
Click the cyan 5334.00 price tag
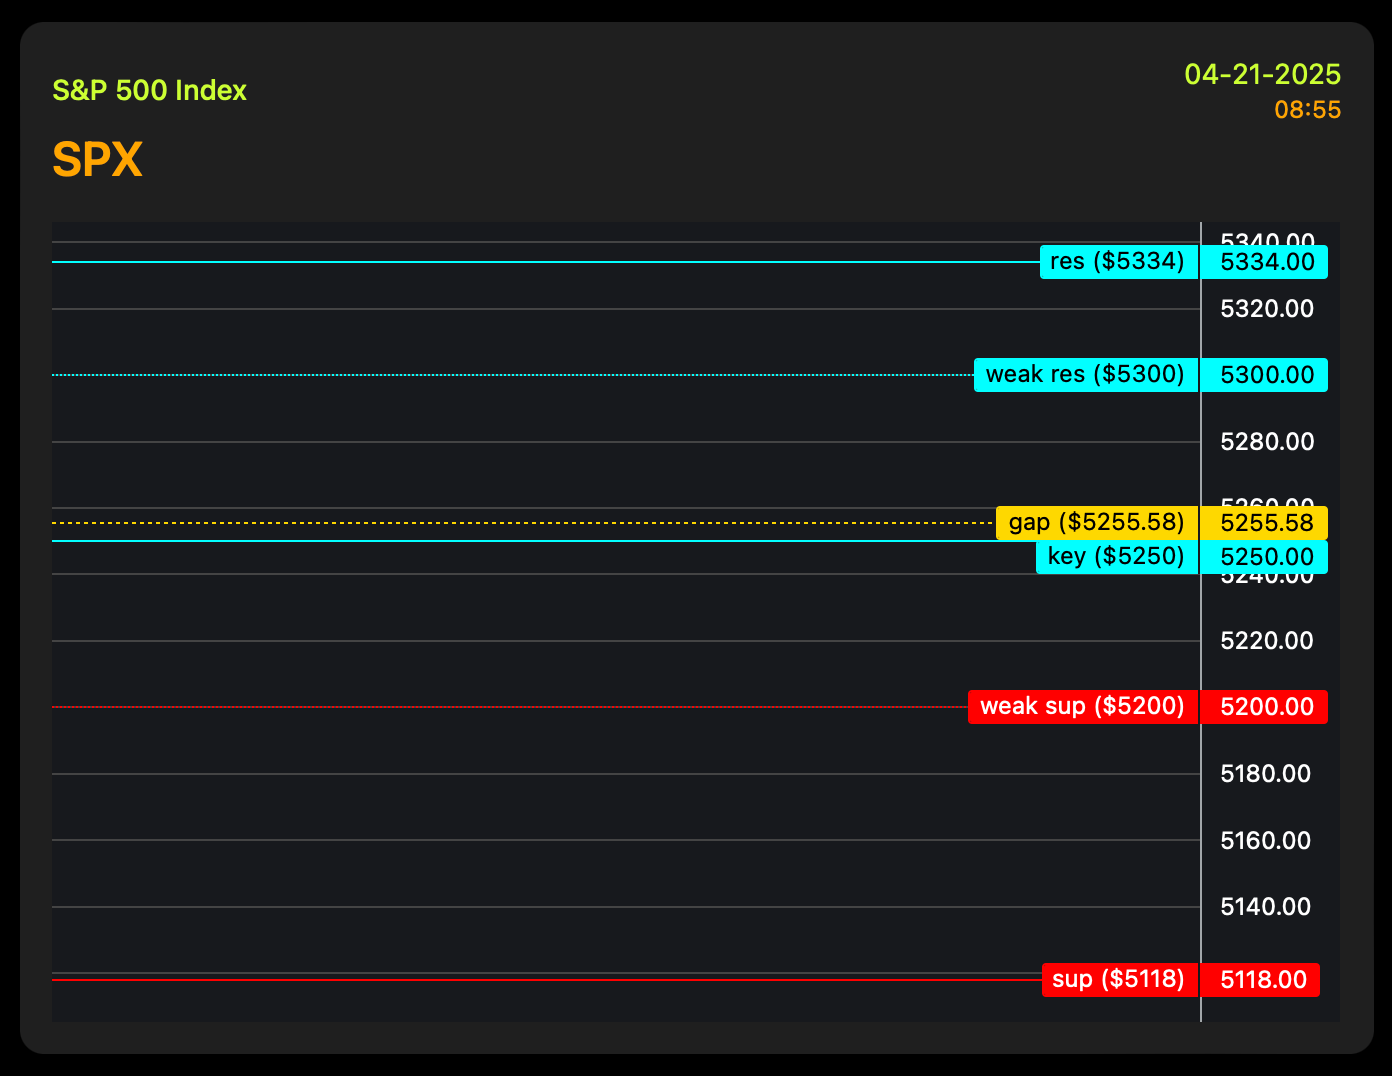(x=1264, y=262)
